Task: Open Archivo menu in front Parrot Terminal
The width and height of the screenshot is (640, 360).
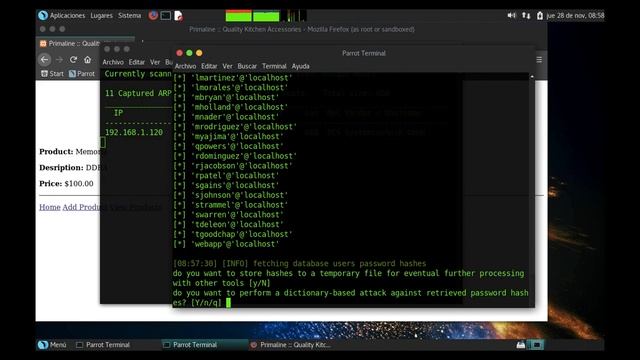Action: 185,66
